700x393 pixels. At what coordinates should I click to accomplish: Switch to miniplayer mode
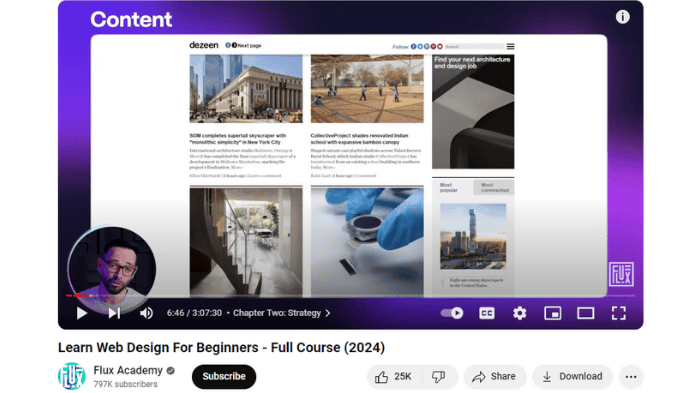553,313
